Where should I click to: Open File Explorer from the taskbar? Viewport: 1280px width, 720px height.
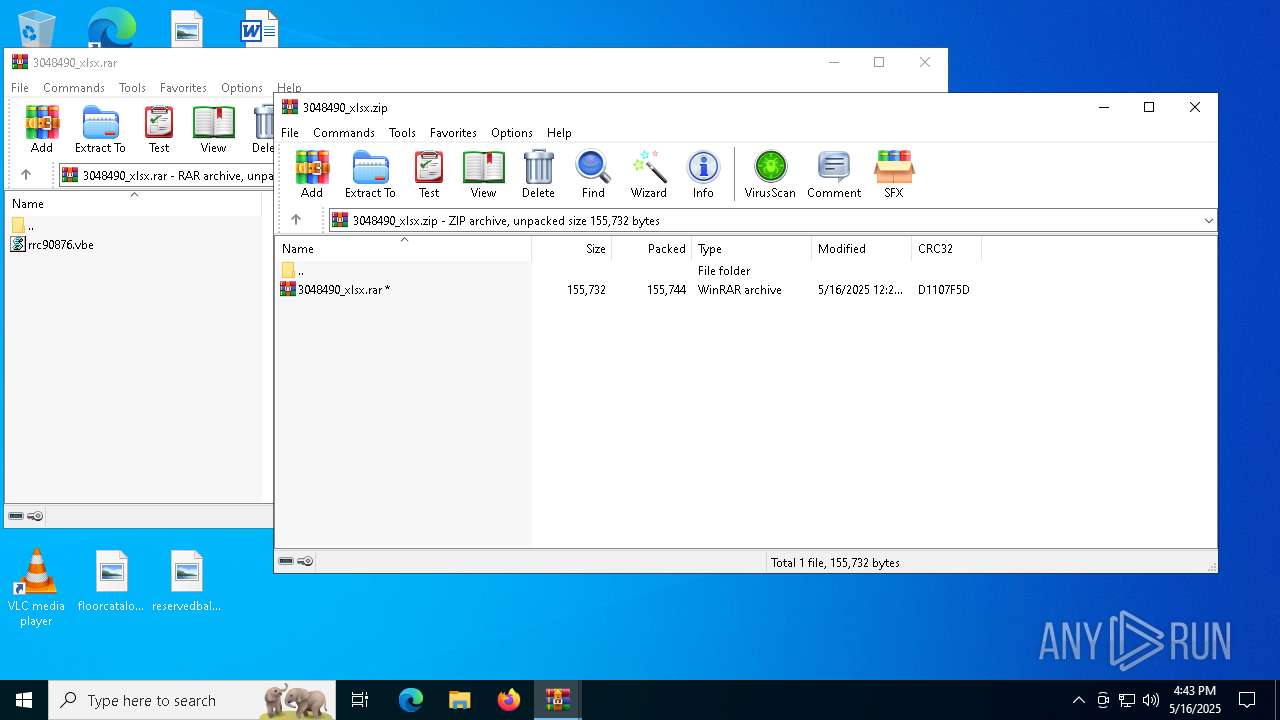click(459, 700)
